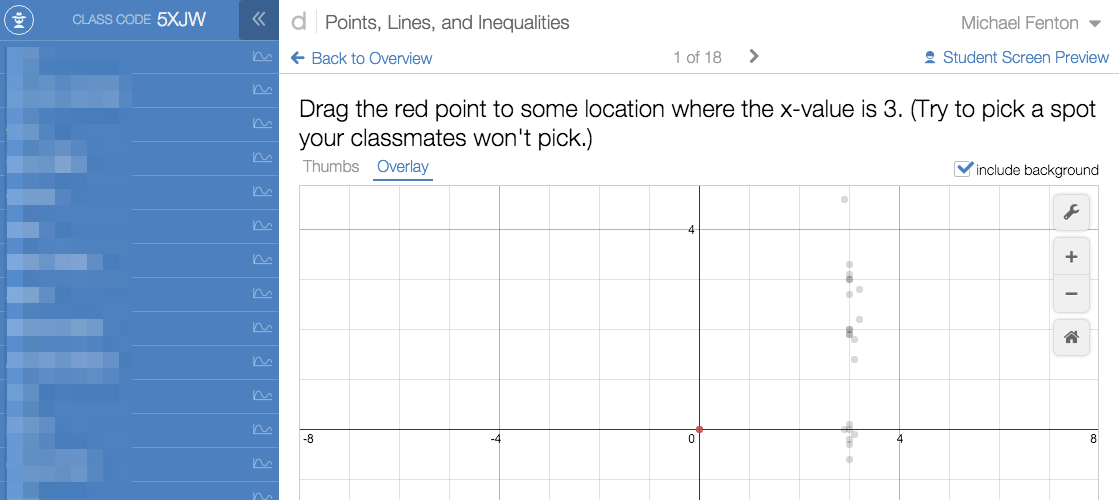The height and width of the screenshot is (500, 1119).
Task: Reset graph view with home icon
Action: point(1071,338)
